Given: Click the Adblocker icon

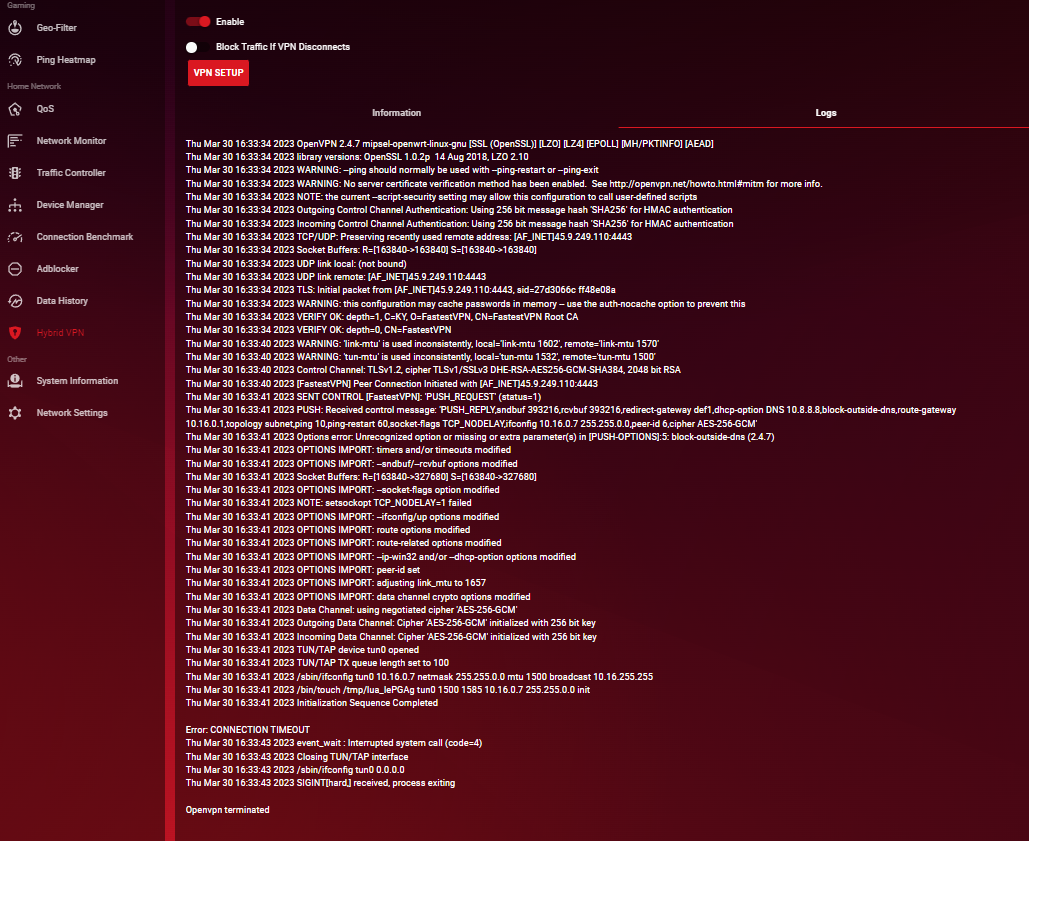Looking at the screenshot, I should click(15, 269).
